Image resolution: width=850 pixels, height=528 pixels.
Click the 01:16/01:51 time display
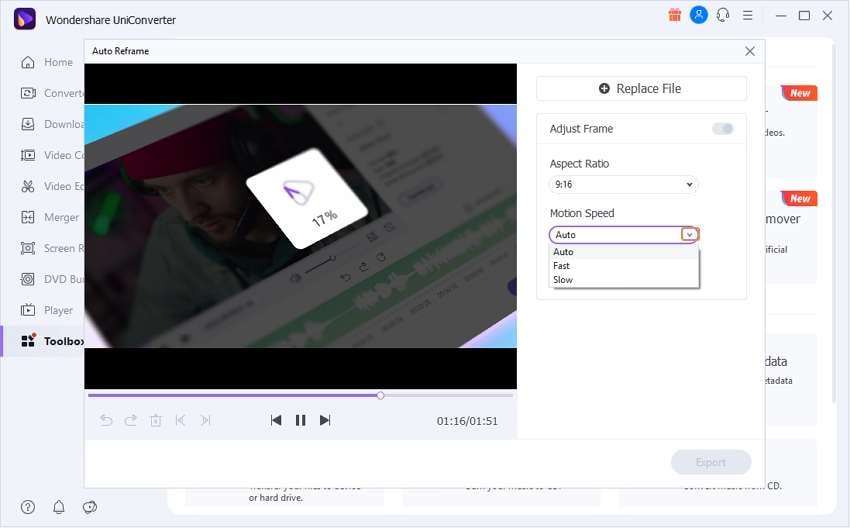pyautogui.click(x=467, y=421)
